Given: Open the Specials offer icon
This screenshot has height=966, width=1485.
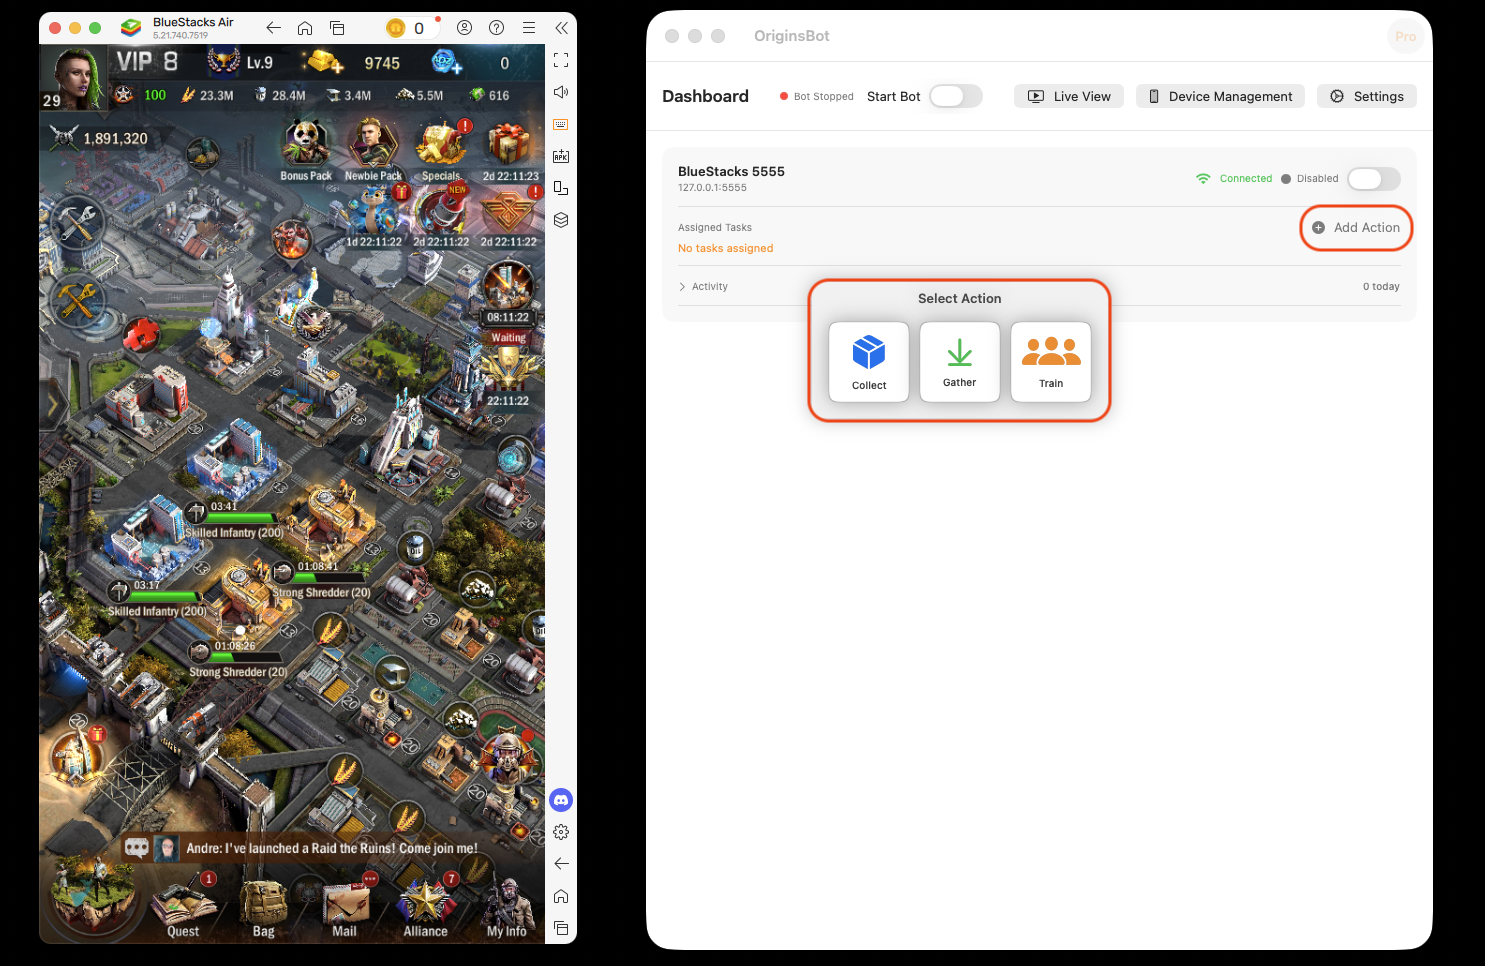Looking at the screenshot, I should tap(441, 150).
